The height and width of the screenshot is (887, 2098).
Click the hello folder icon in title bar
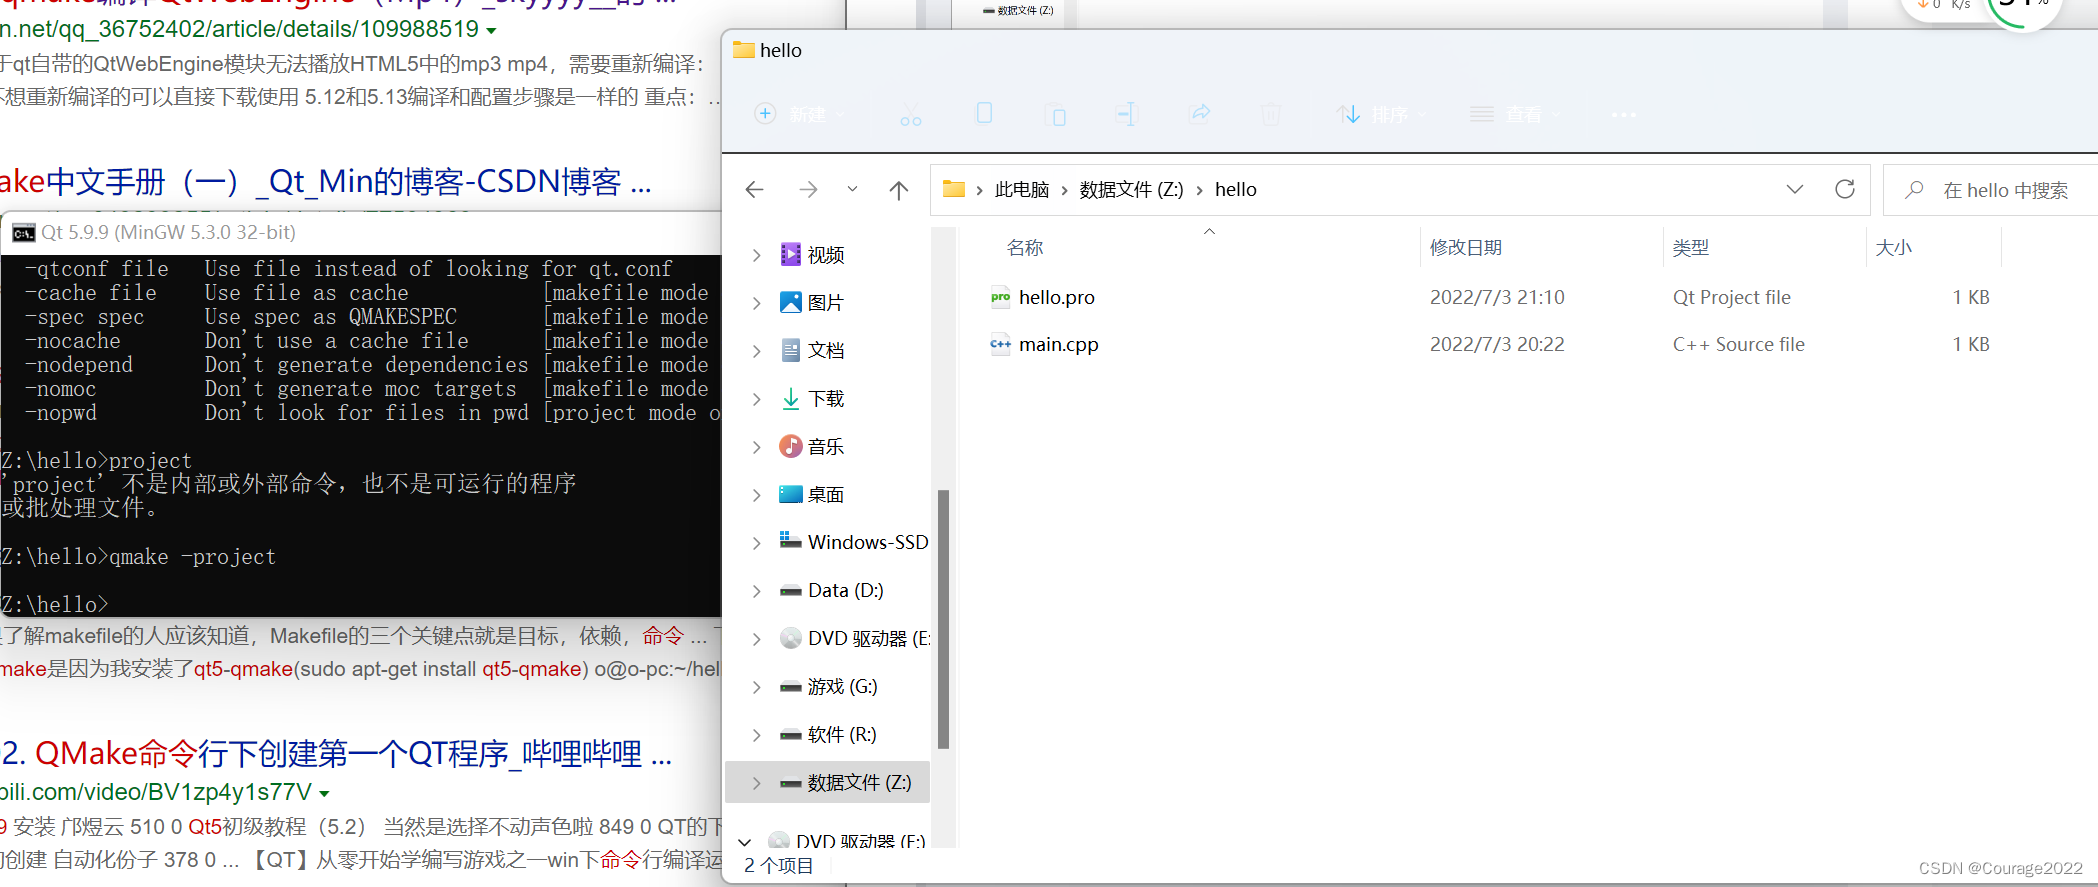[x=743, y=50]
